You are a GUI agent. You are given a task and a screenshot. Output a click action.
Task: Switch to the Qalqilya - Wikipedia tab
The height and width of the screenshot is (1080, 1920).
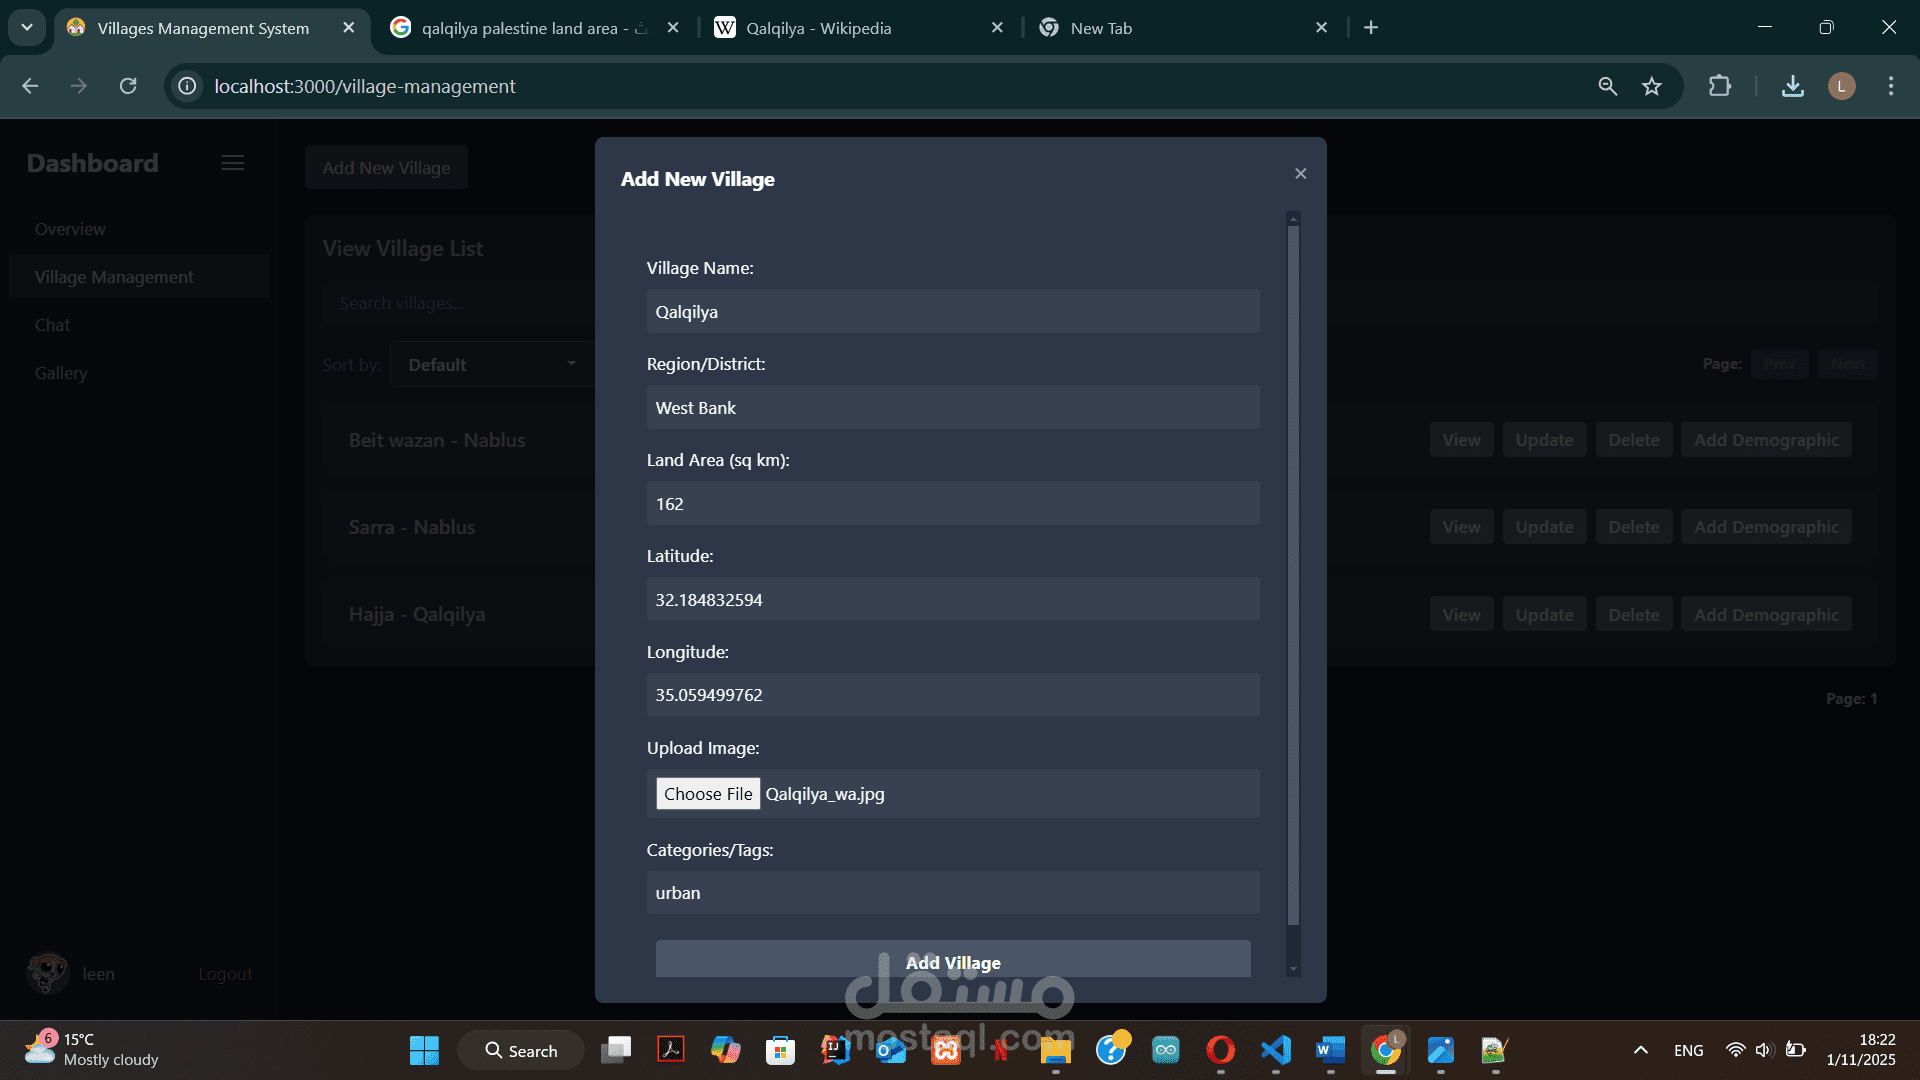pos(818,28)
